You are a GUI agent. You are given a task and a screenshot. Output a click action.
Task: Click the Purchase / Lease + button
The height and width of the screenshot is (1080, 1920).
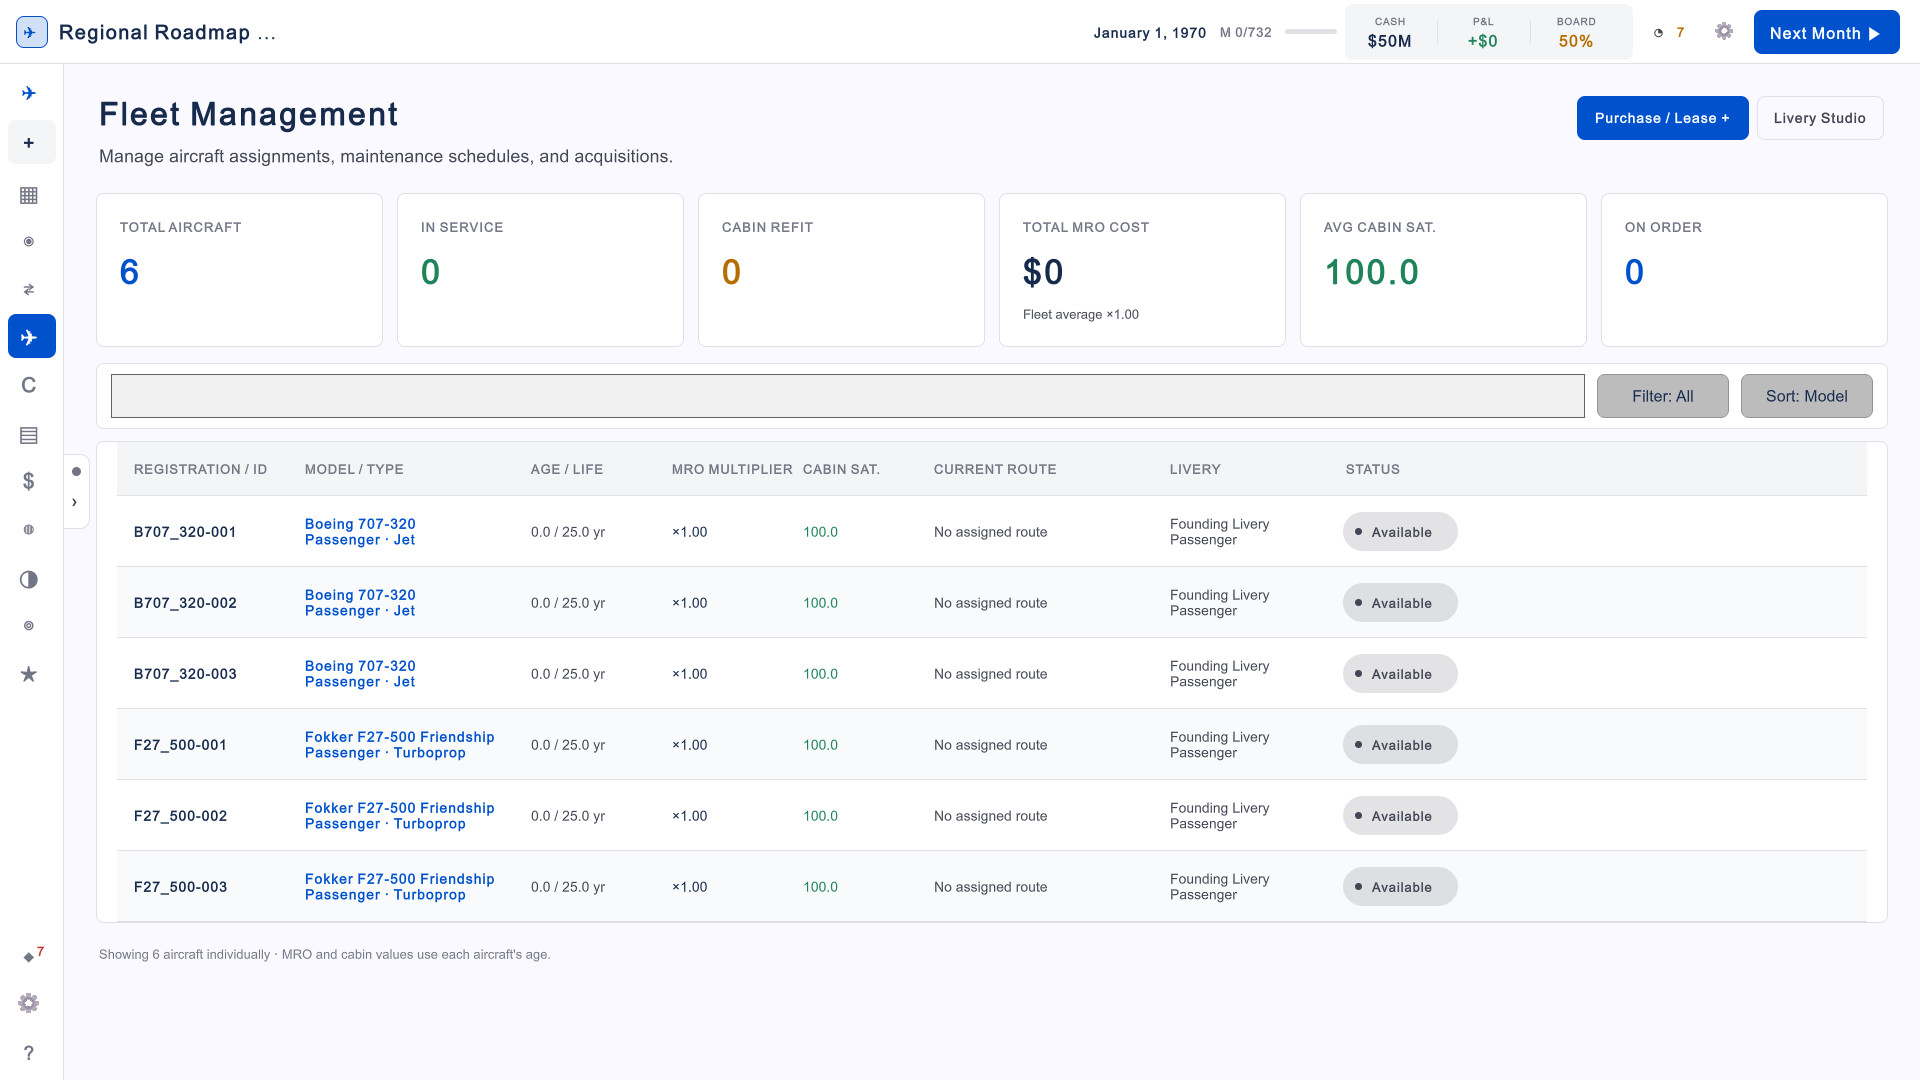[x=1662, y=118]
